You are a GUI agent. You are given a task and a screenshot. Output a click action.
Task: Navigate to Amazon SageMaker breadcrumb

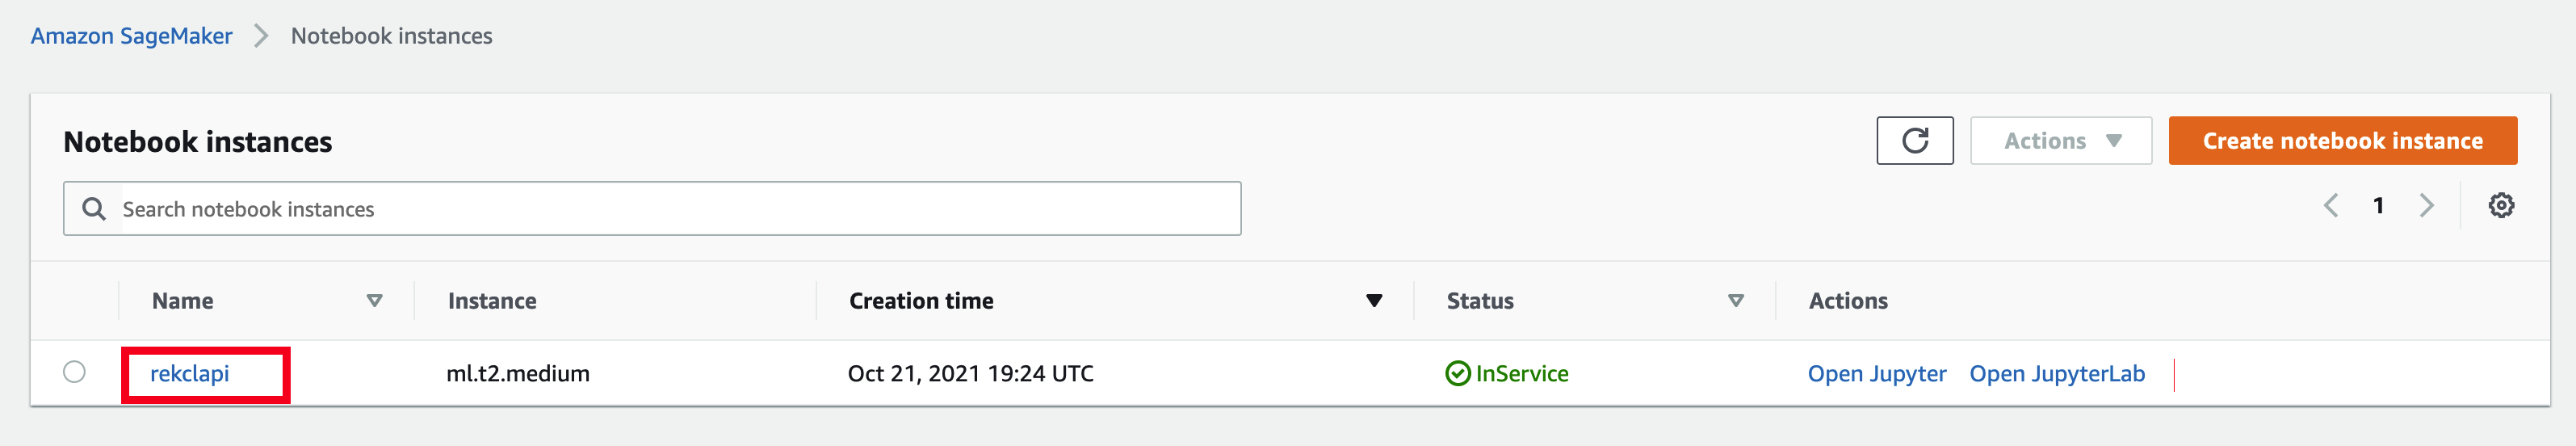pos(131,36)
